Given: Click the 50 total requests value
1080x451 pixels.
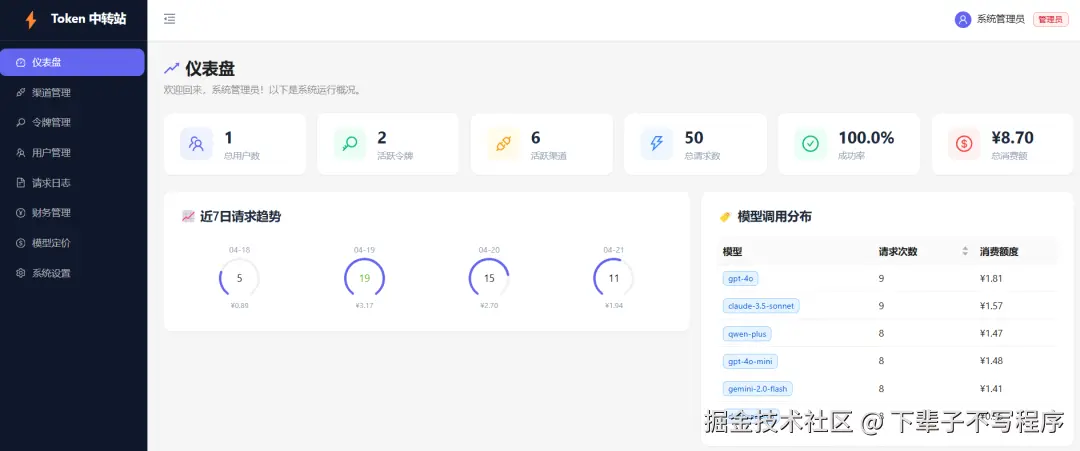Looking at the screenshot, I should pyautogui.click(x=694, y=138).
